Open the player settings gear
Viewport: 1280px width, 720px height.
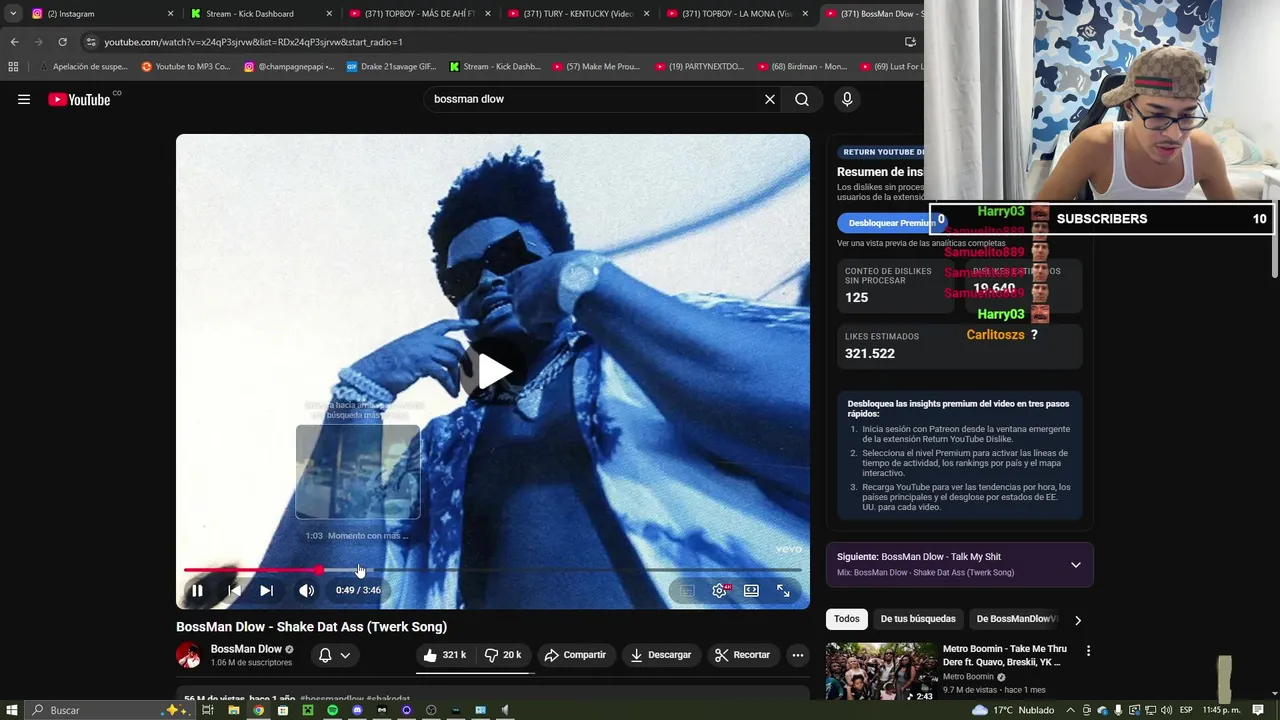click(719, 590)
